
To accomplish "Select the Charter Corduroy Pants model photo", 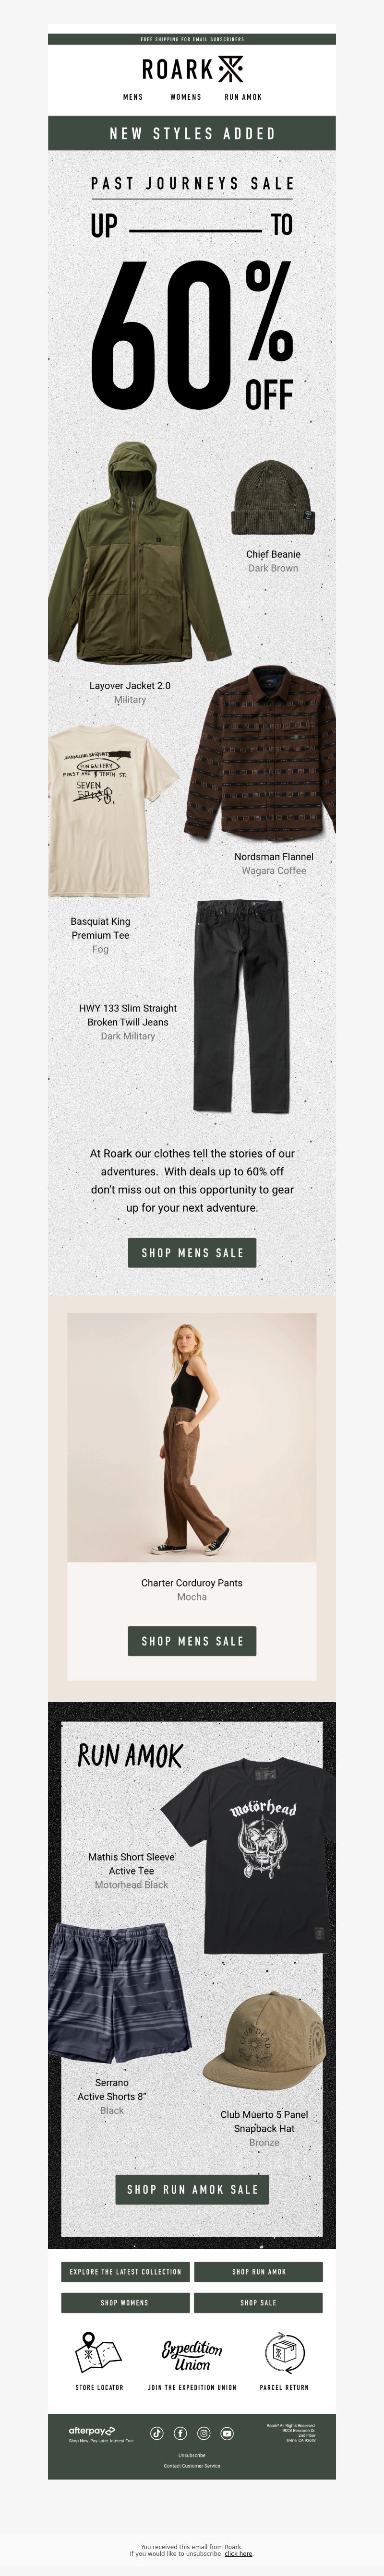I will pos(192,1437).
